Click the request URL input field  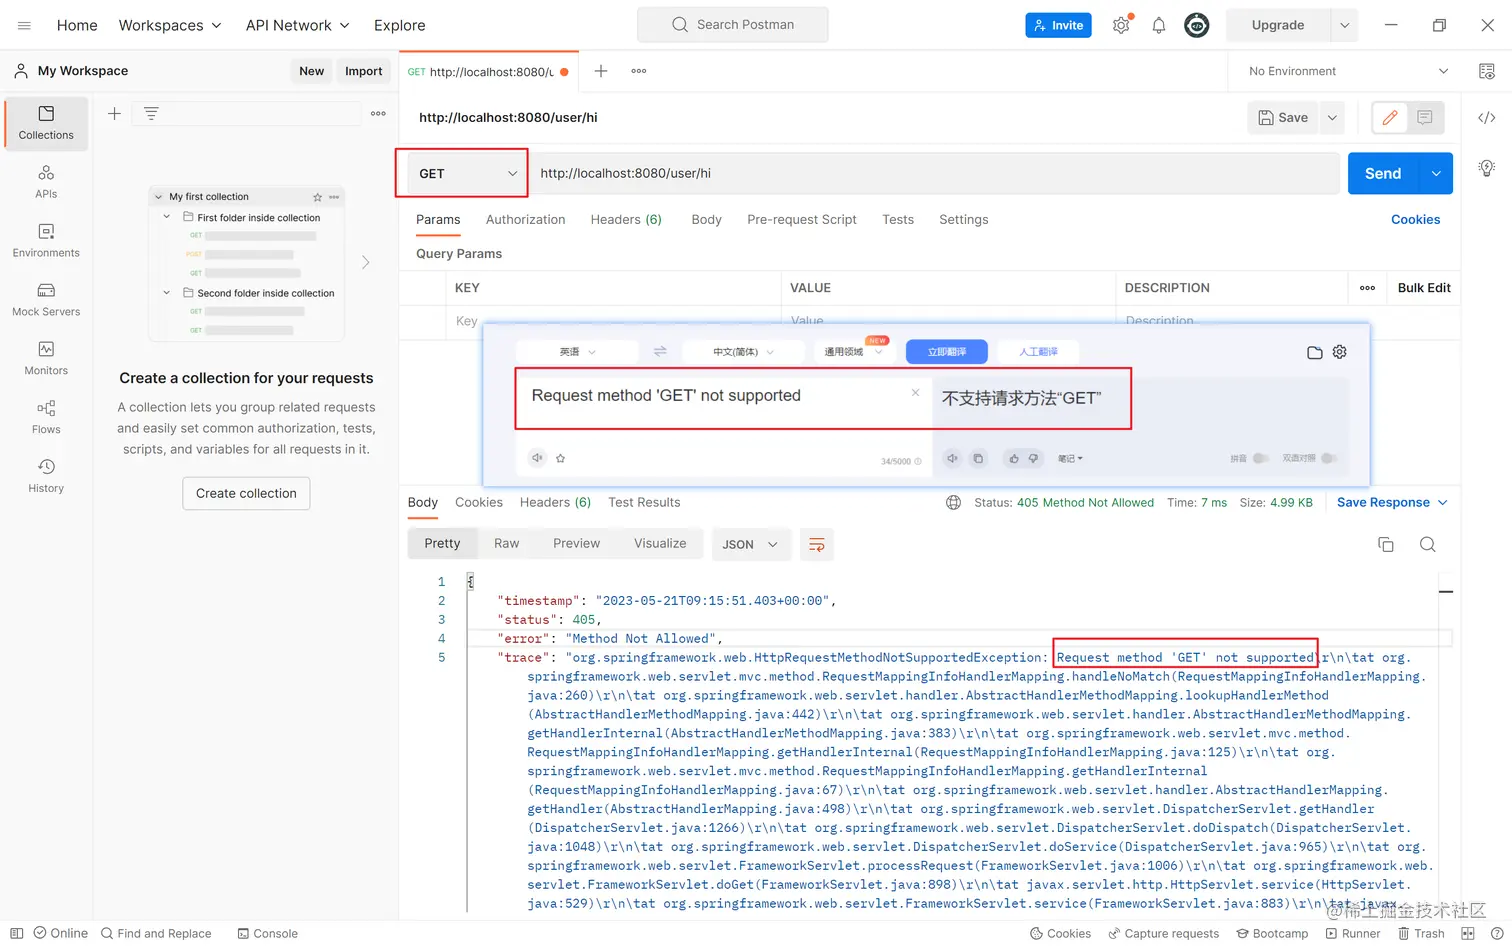[x=934, y=173]
